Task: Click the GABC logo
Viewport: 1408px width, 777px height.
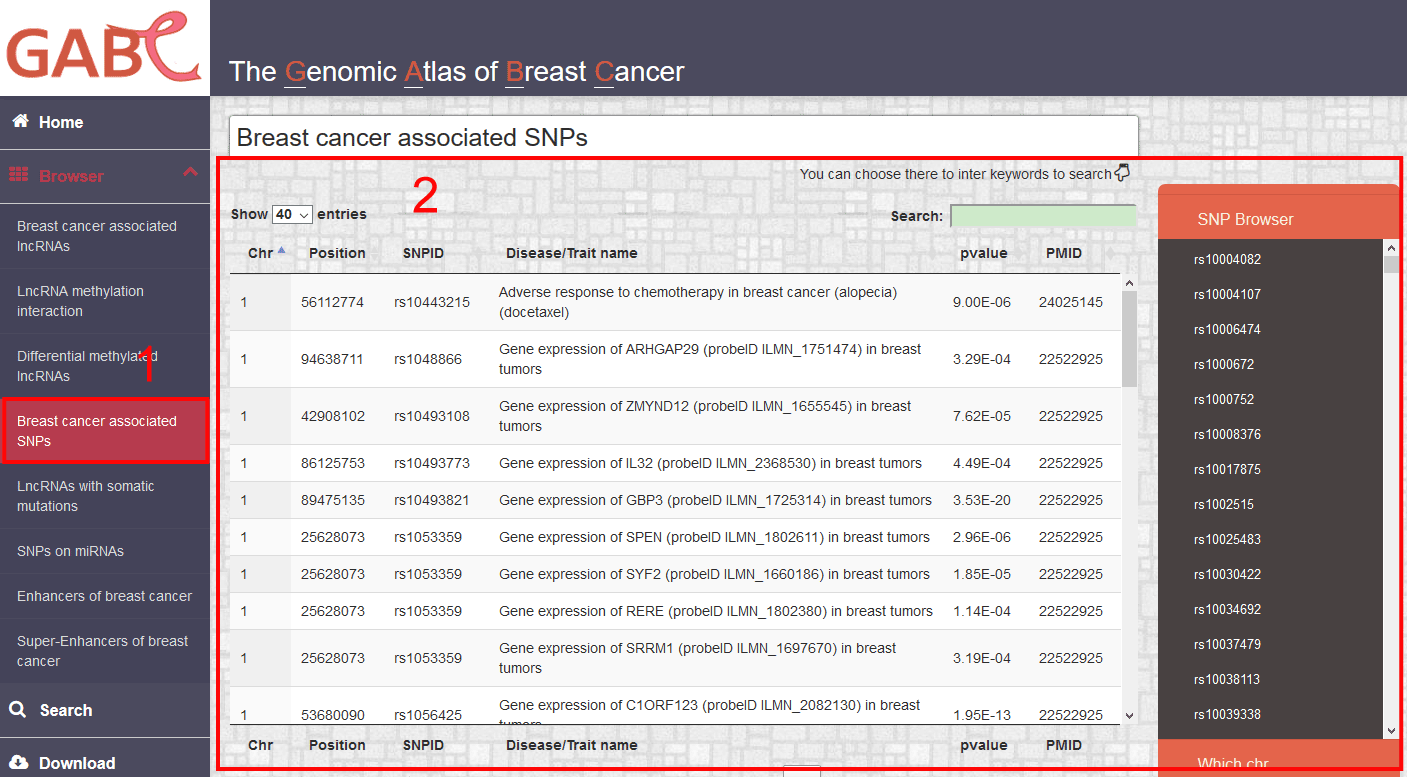Action: coord(105,48)
